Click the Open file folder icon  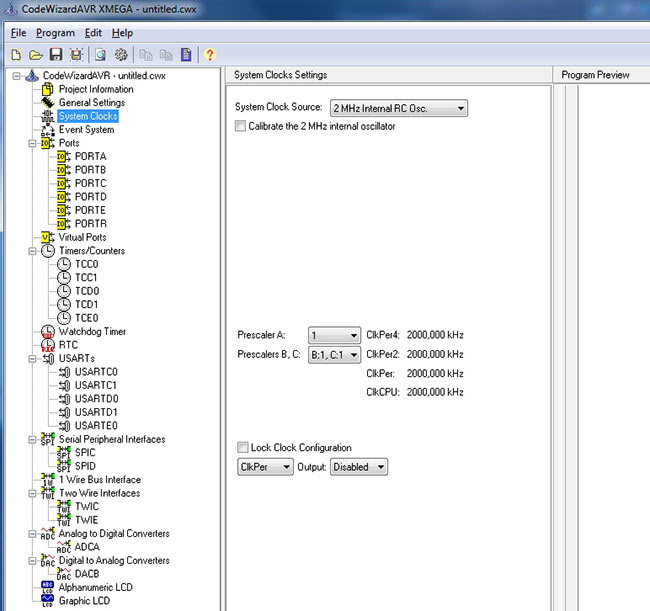tap(36, 54)
